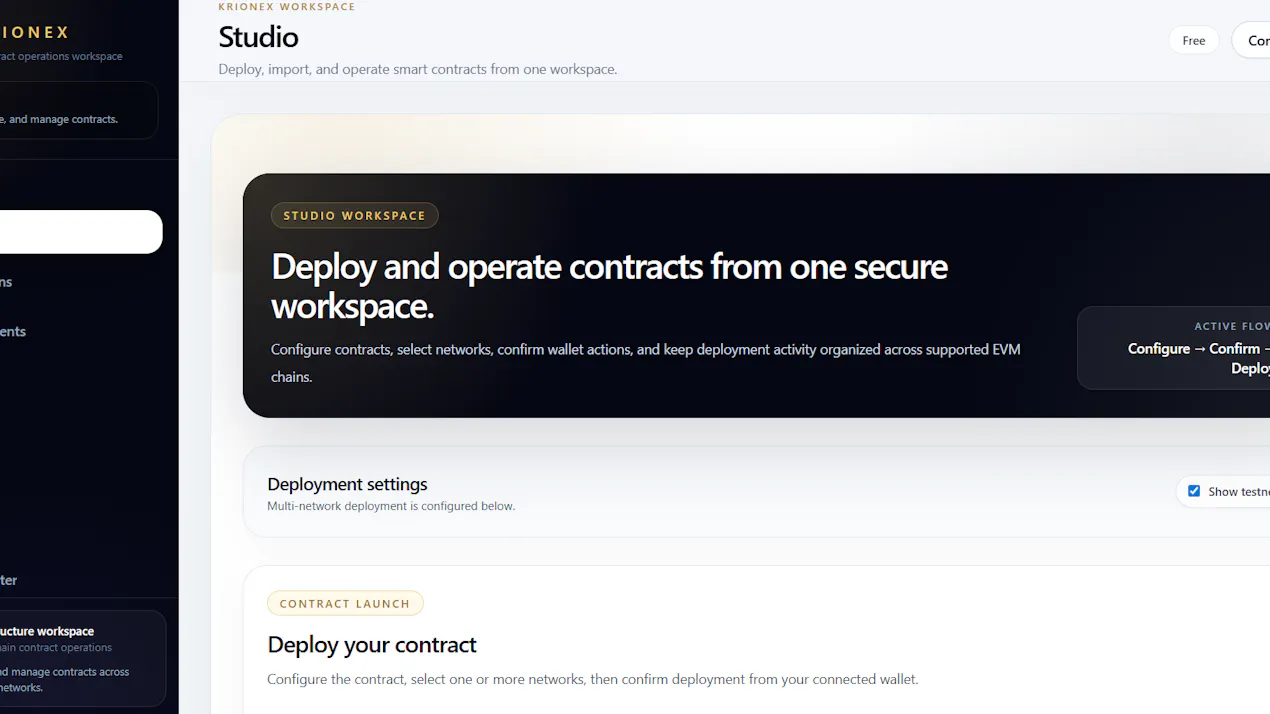The width and height of the screenshot is (1270, 714).
Task: Click the CONTRACT LAUNCH badge
Action: point(345,603)
